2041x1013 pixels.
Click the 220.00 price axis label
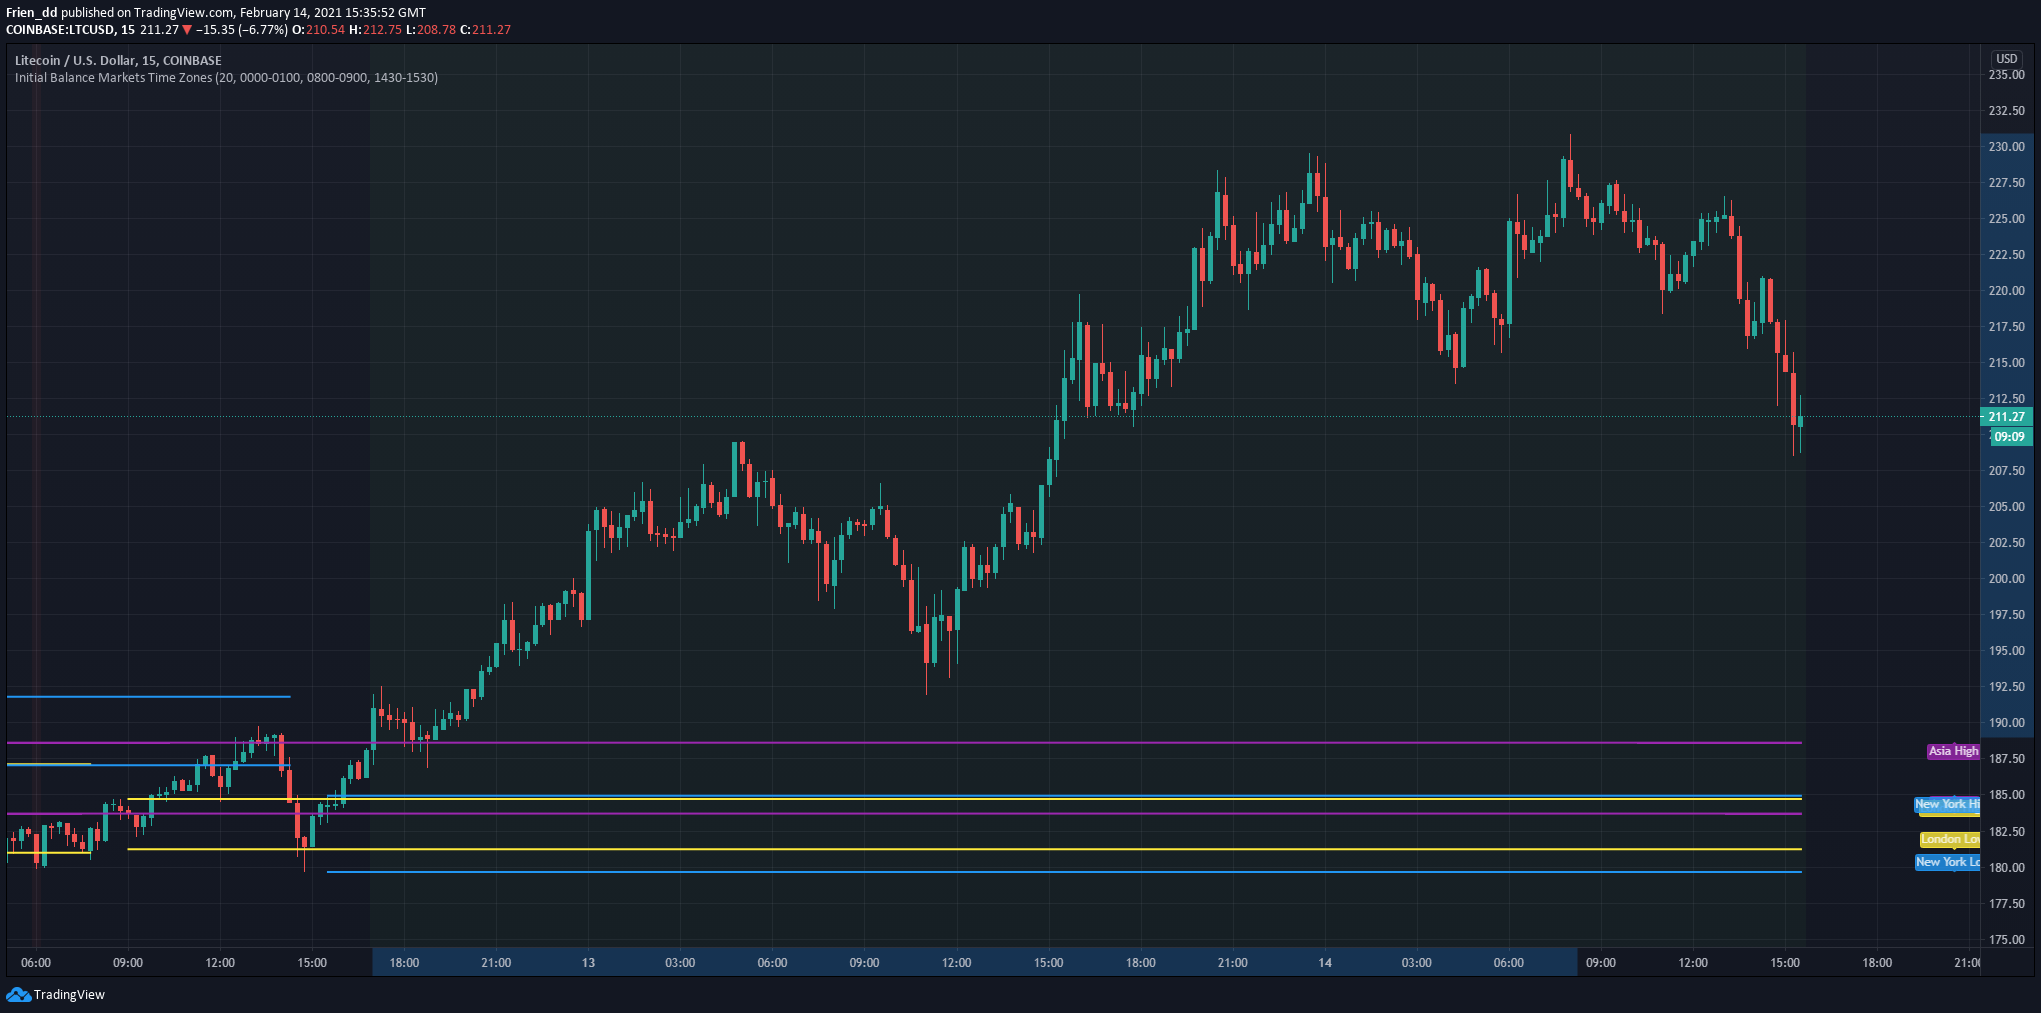point(2007,291)
